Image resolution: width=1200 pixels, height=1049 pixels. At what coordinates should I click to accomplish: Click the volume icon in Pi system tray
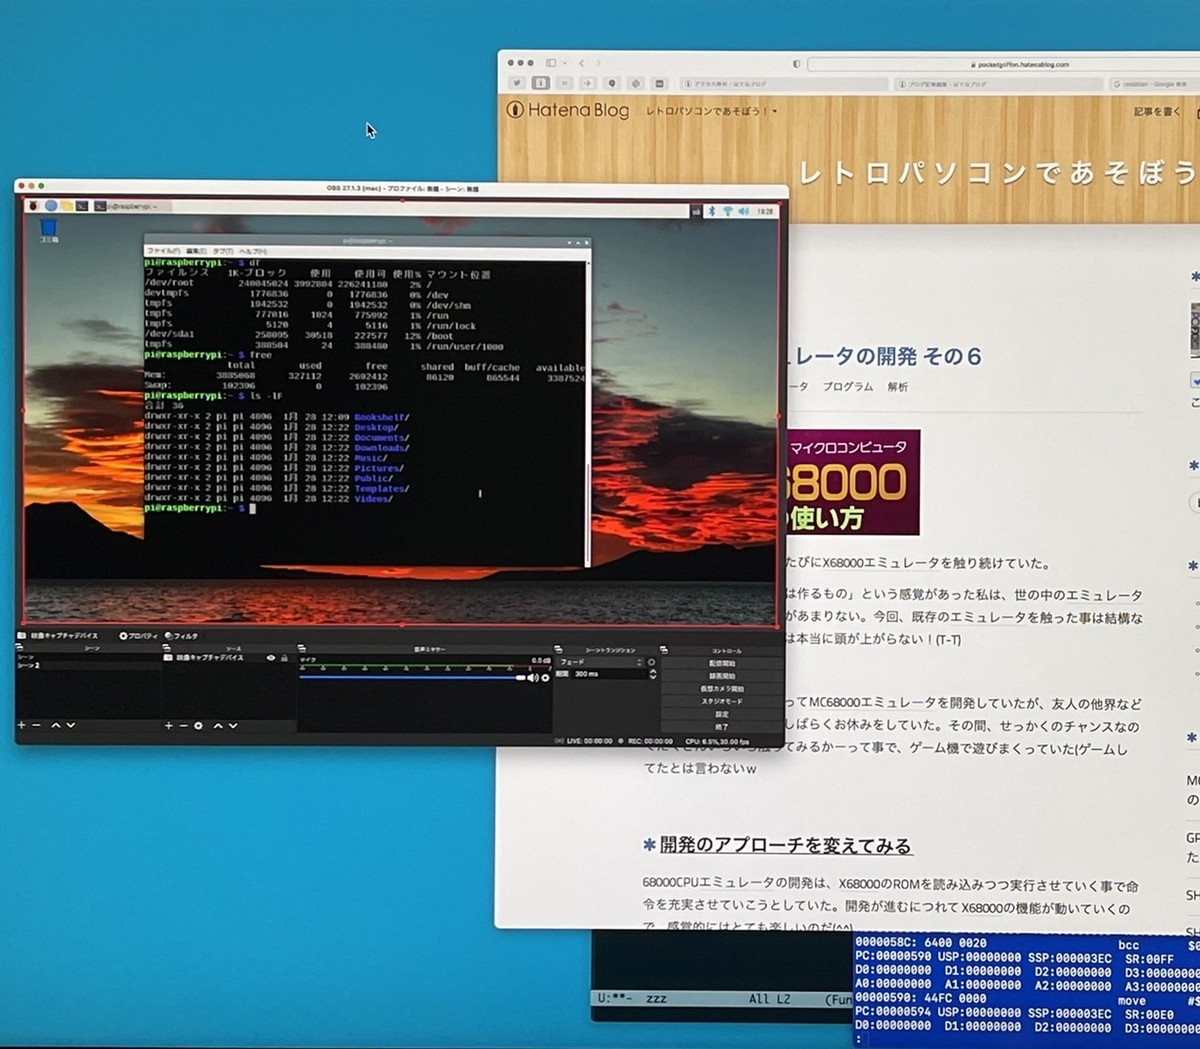743,211
